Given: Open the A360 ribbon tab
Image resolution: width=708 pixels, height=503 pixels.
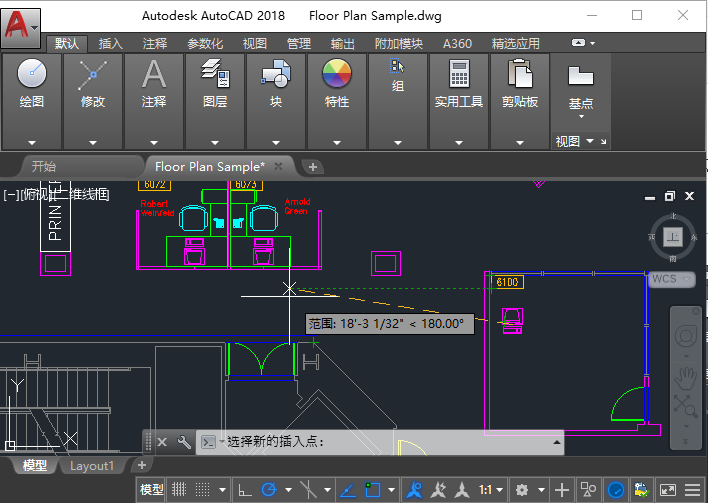Looking at the screenshot, I should [x=457, y=44].
